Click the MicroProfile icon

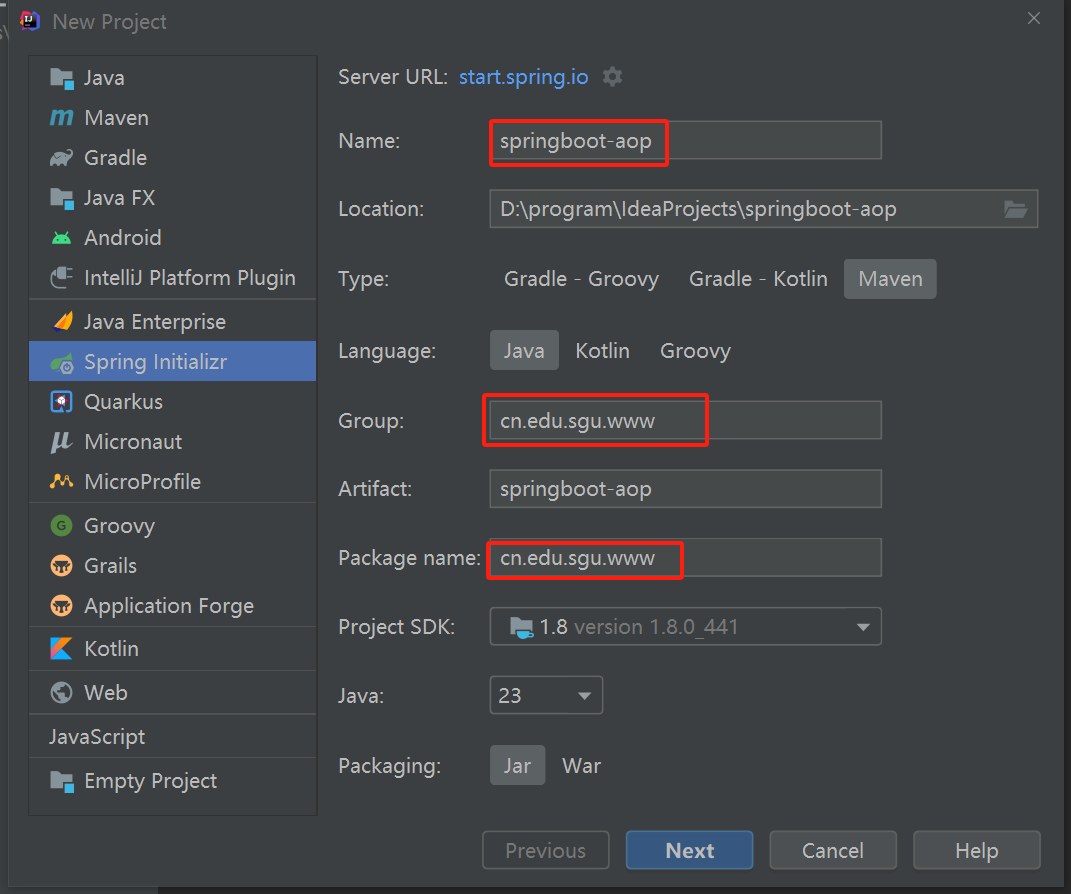click(61, 481)
